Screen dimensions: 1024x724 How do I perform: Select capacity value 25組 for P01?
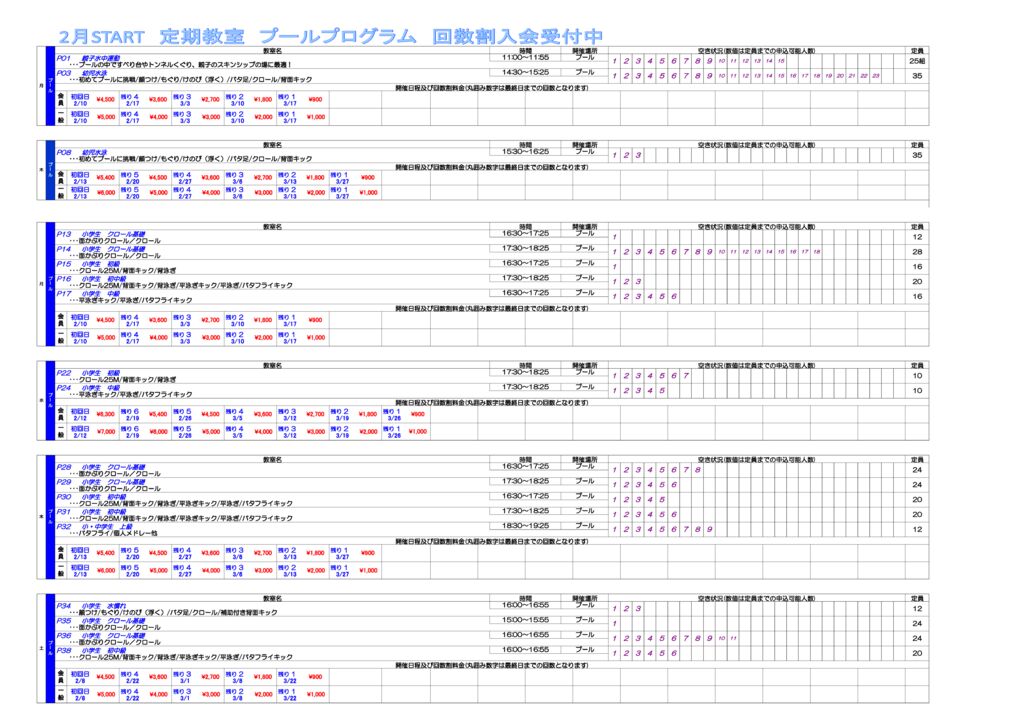(x=917, y=61)
